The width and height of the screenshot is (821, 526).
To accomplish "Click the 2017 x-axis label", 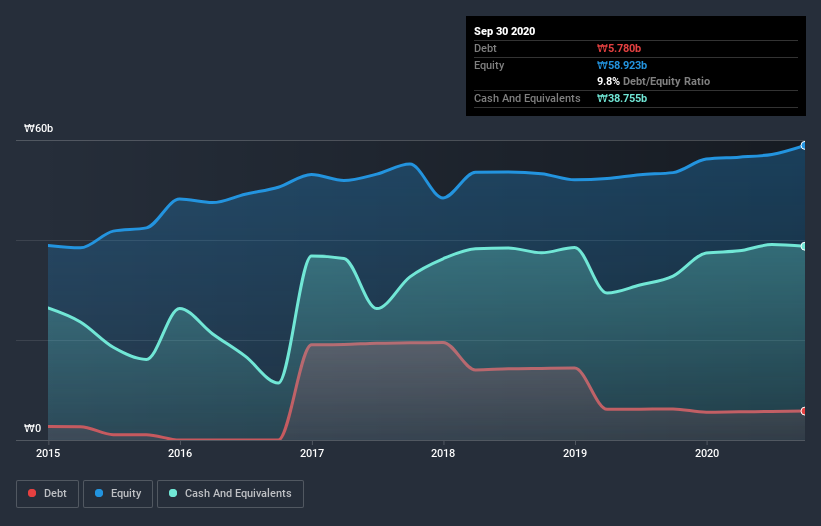I will pos(312,453).
